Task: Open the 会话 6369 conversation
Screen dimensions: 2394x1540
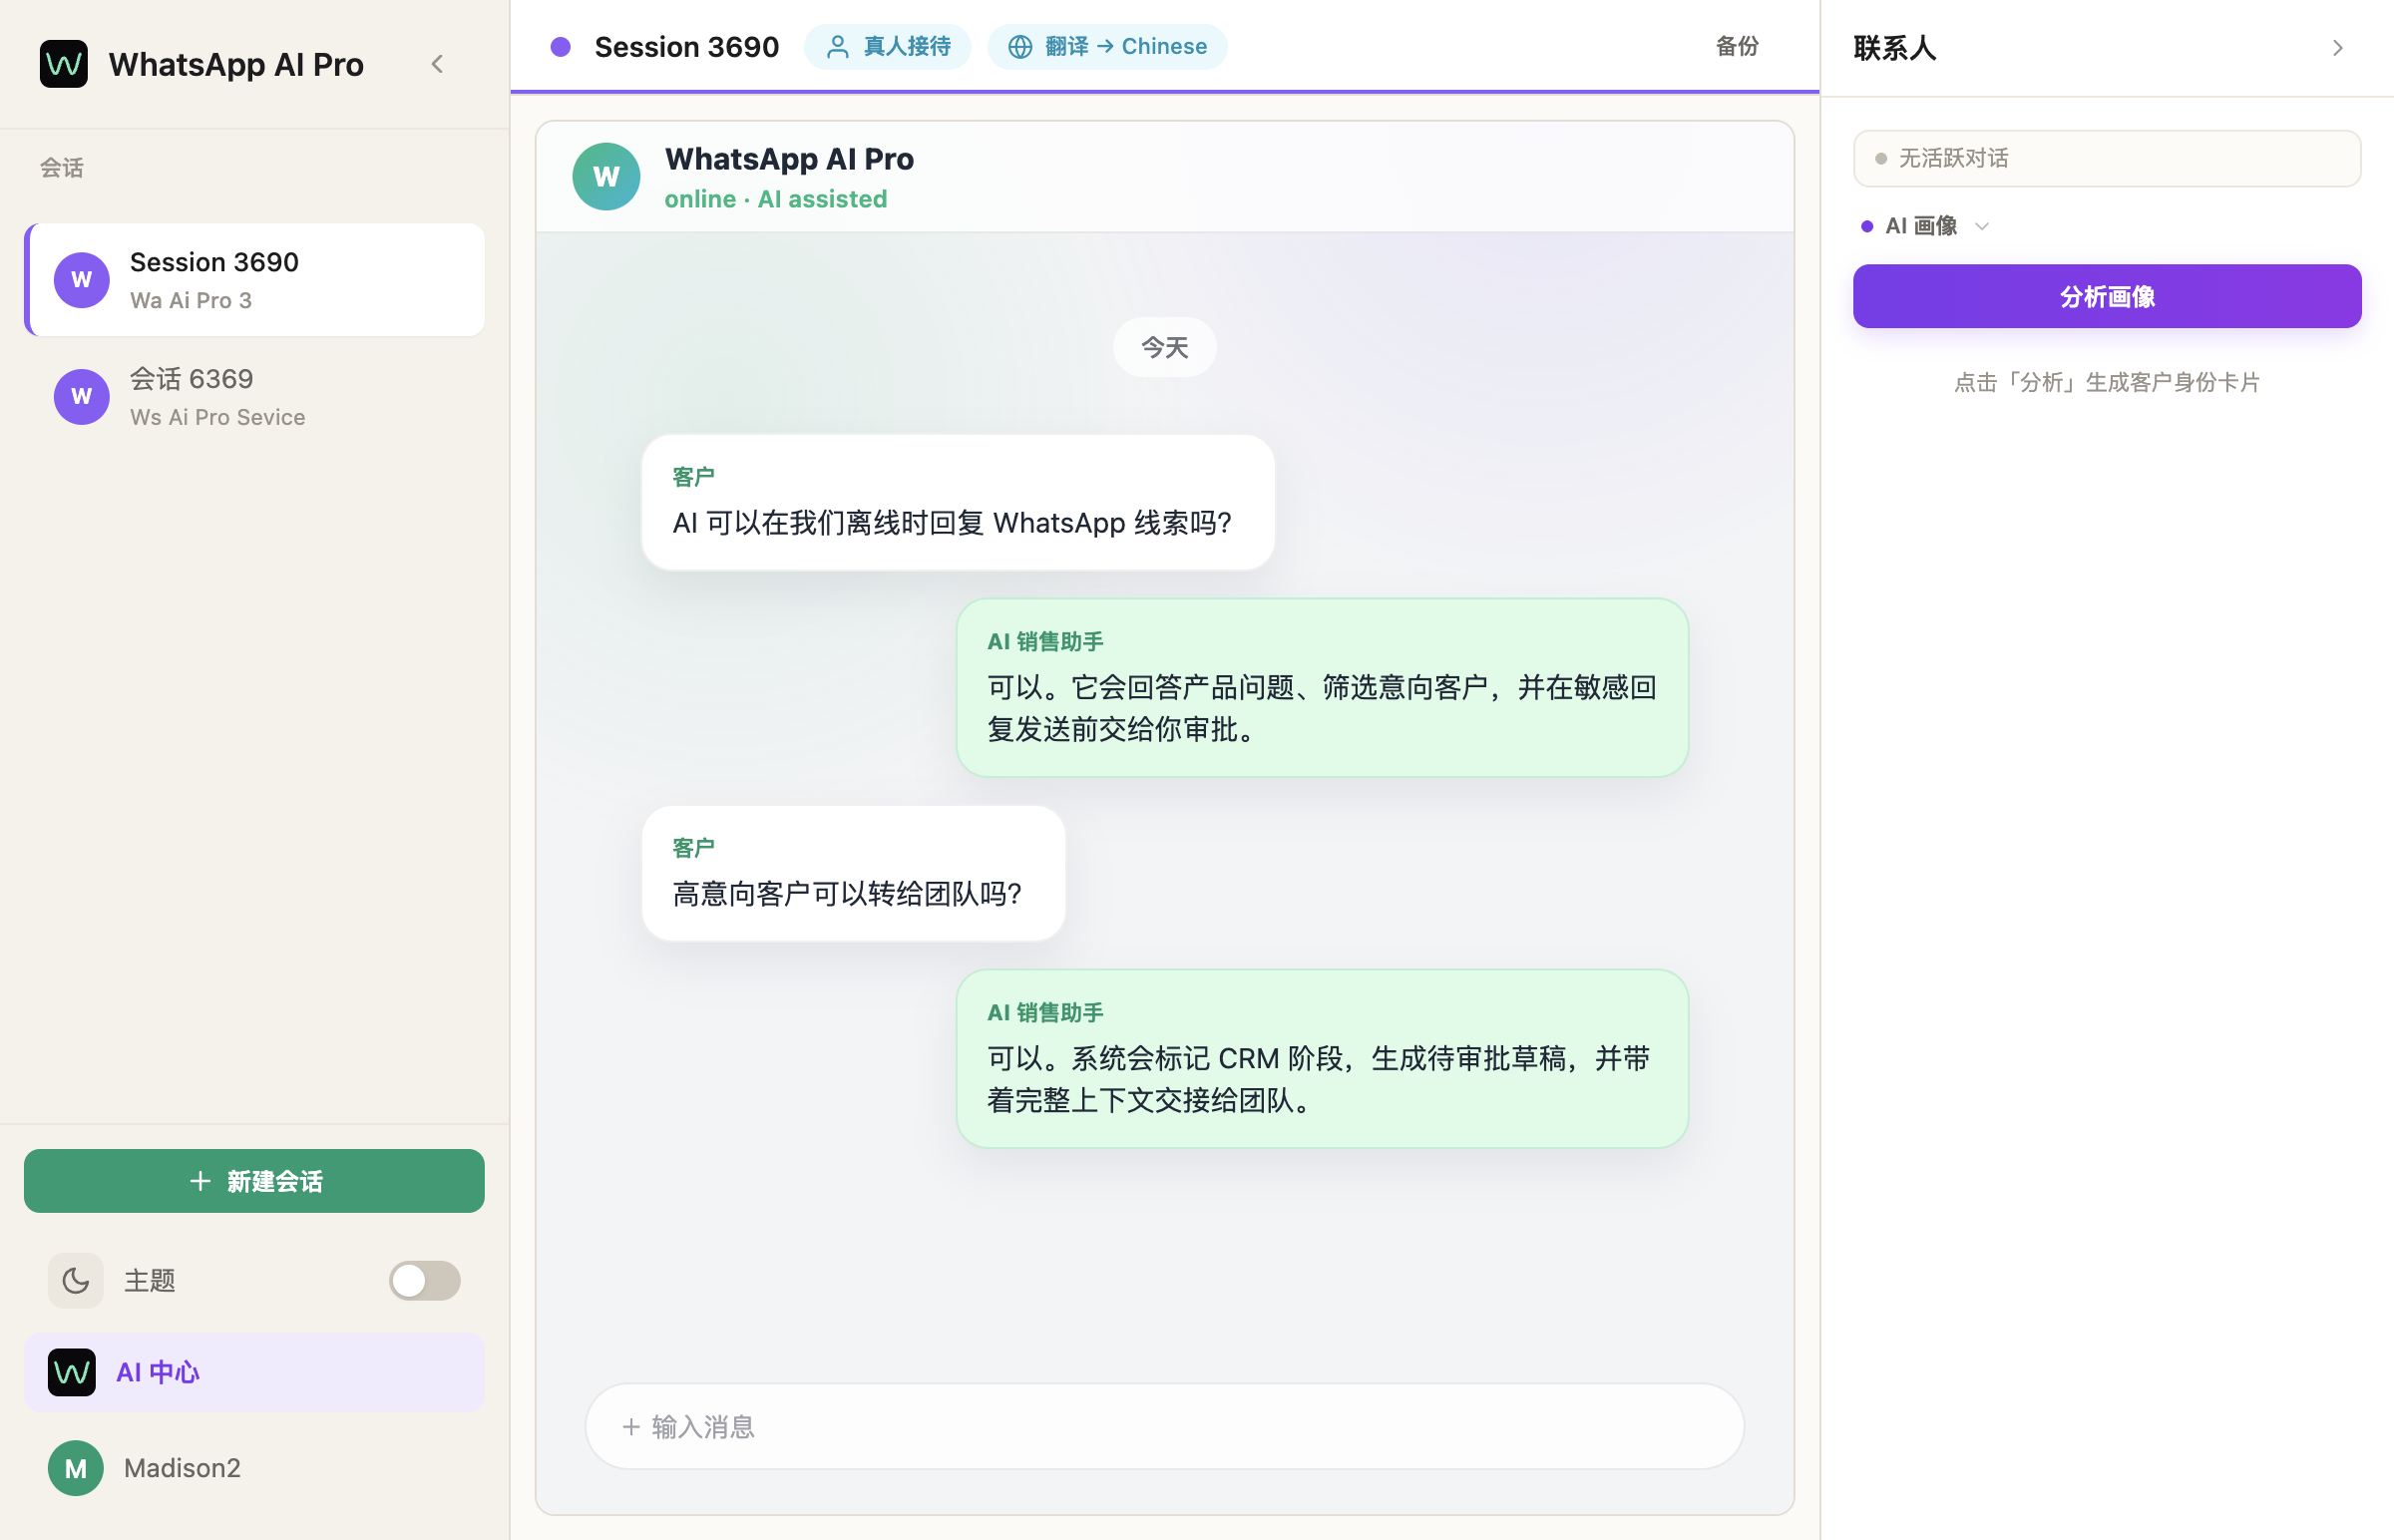Action: (x=255, y=397)
